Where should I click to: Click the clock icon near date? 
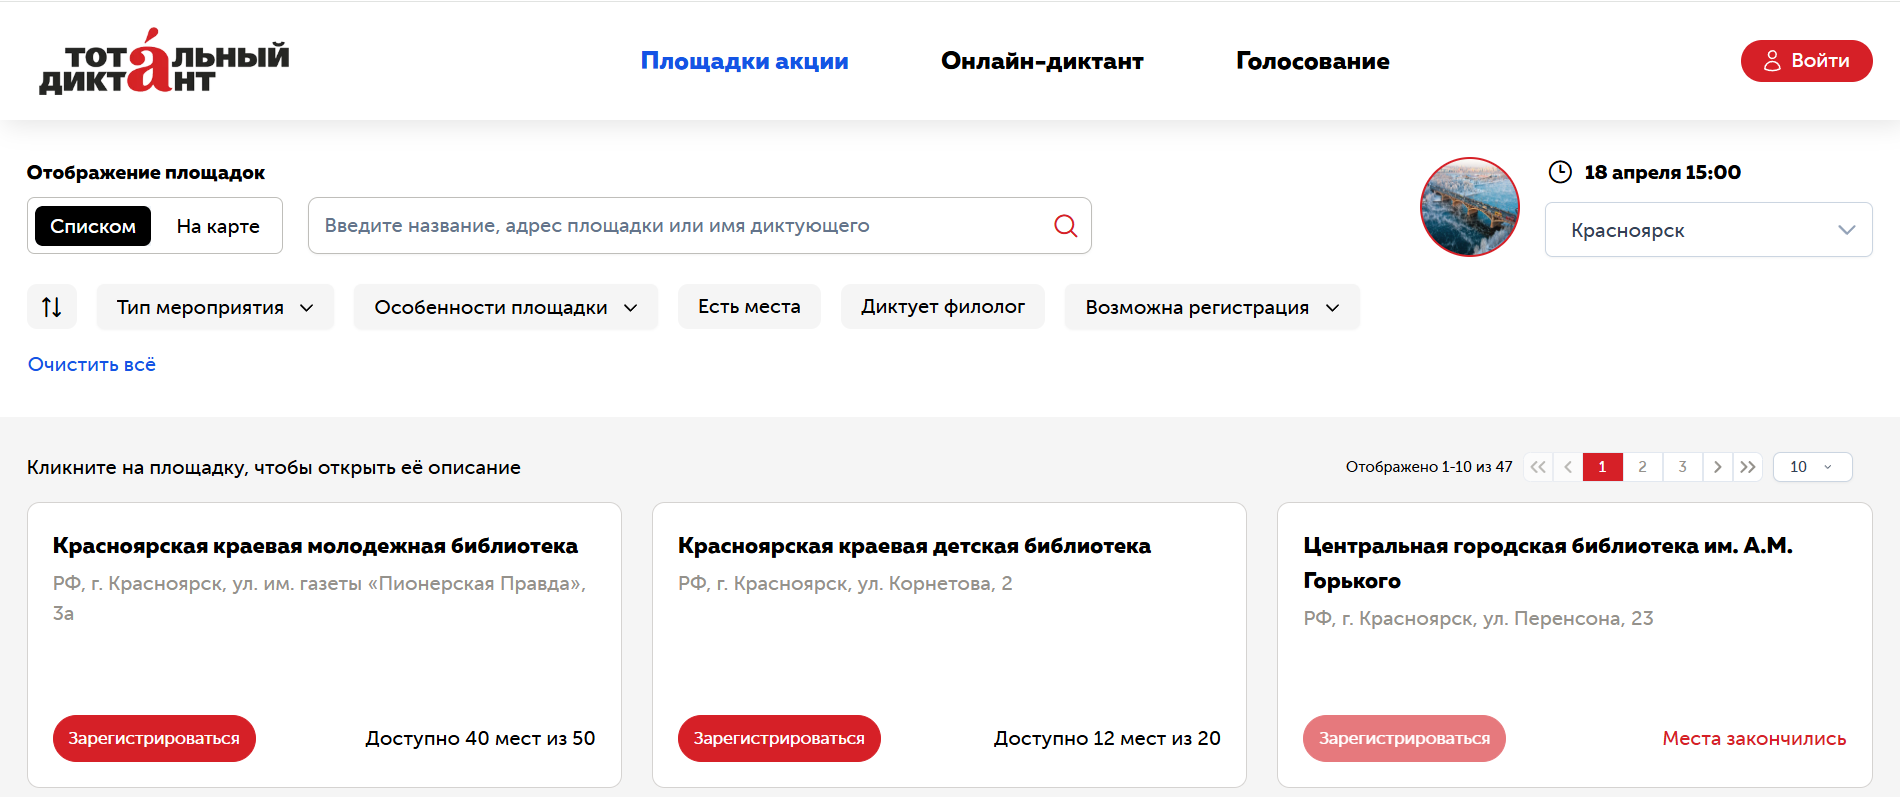[1560, 172]
